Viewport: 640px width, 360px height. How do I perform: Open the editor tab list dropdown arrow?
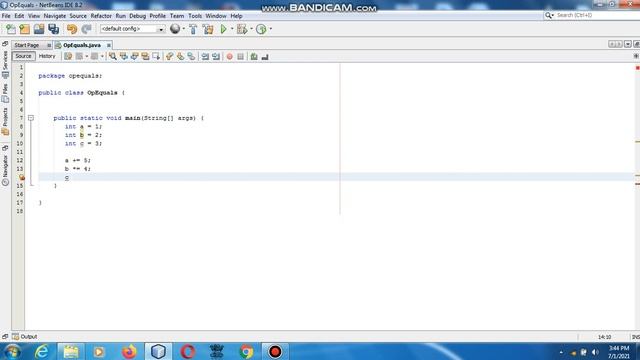click(x=628, y=44)
